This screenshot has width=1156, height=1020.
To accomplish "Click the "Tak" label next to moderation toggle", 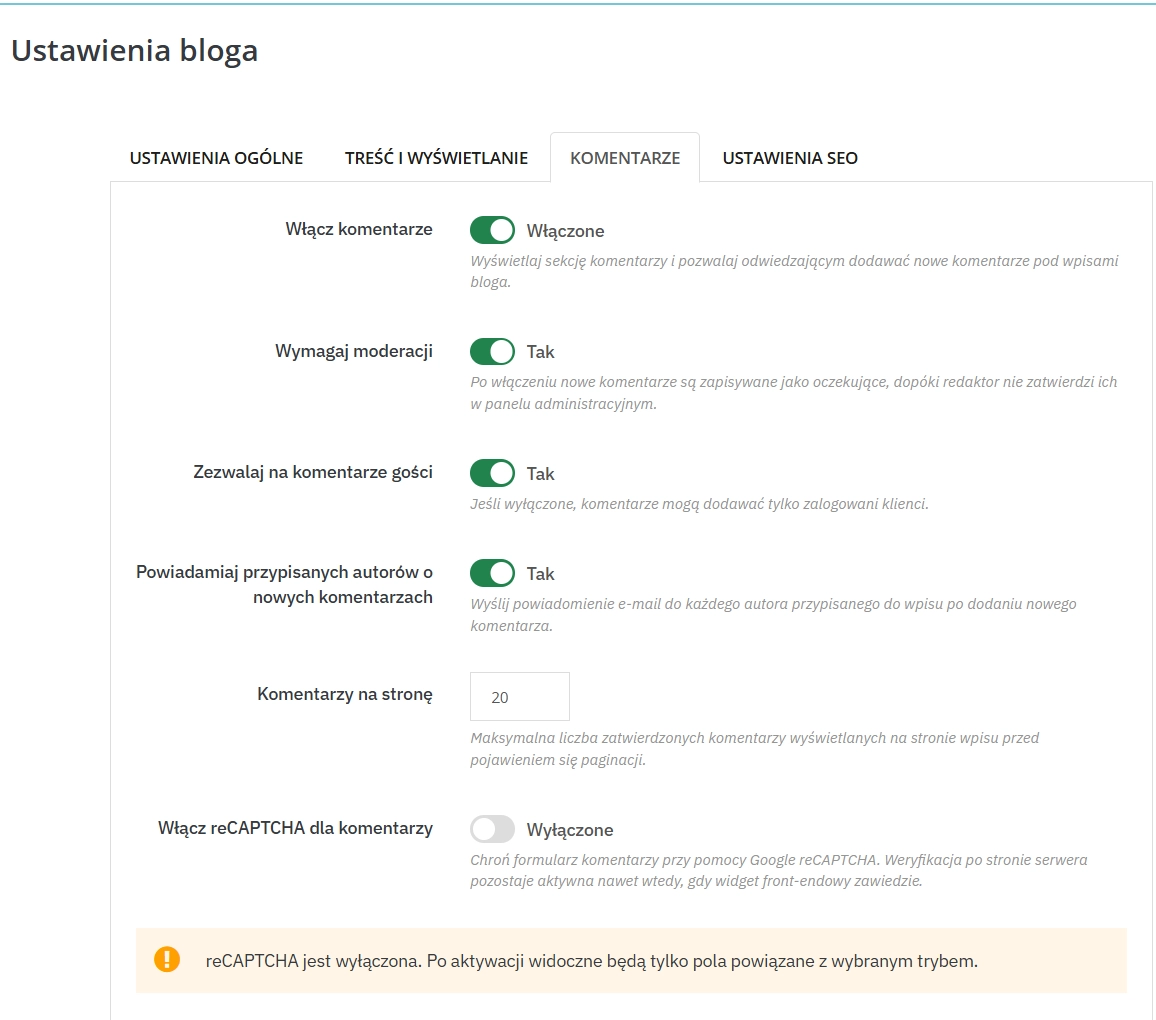I will point(541,351).
